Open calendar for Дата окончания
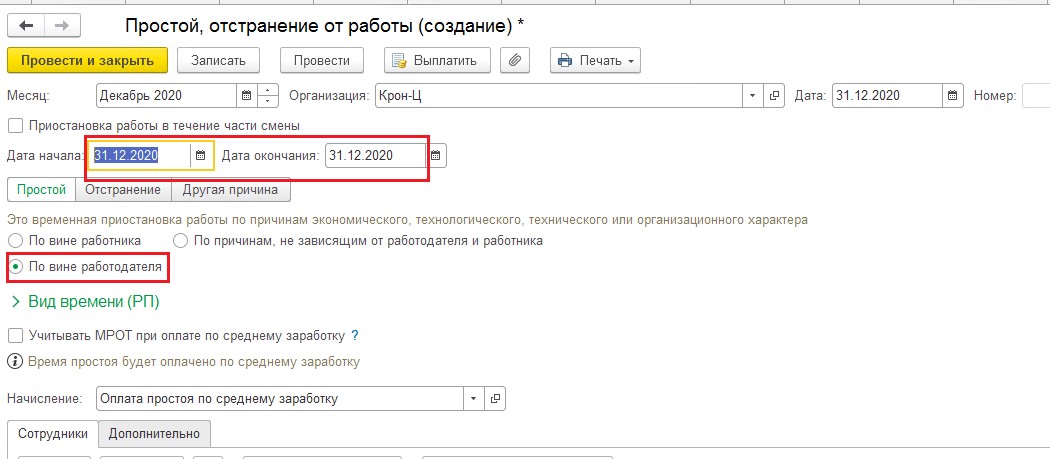Viewport: 1050px width, 459px height. [436, 155]
